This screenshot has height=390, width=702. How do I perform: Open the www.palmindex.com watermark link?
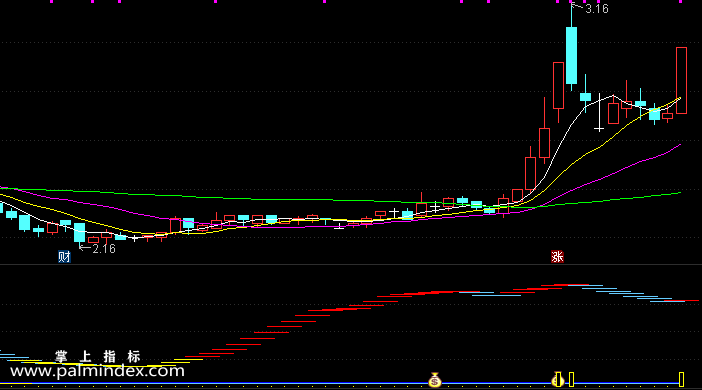[x=97, y=371]
